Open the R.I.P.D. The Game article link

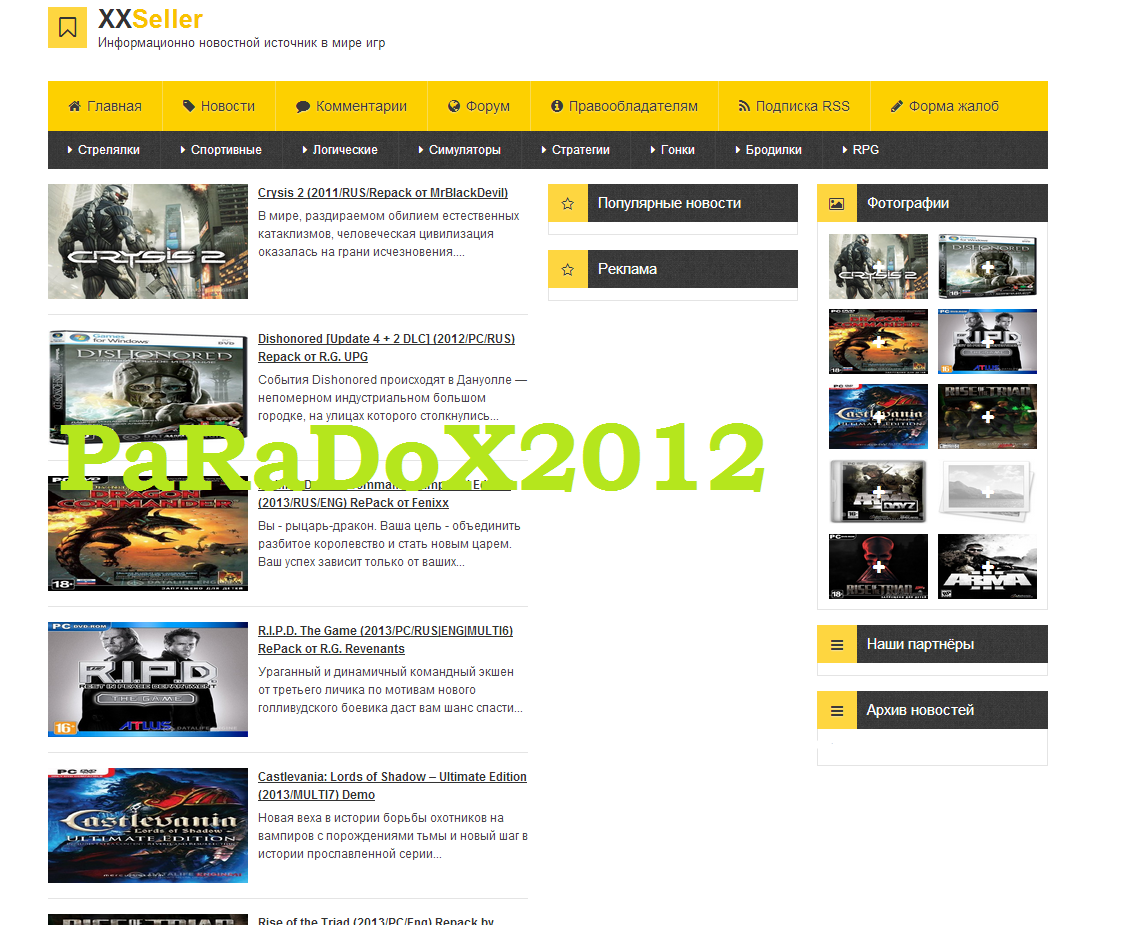point(385,640)
